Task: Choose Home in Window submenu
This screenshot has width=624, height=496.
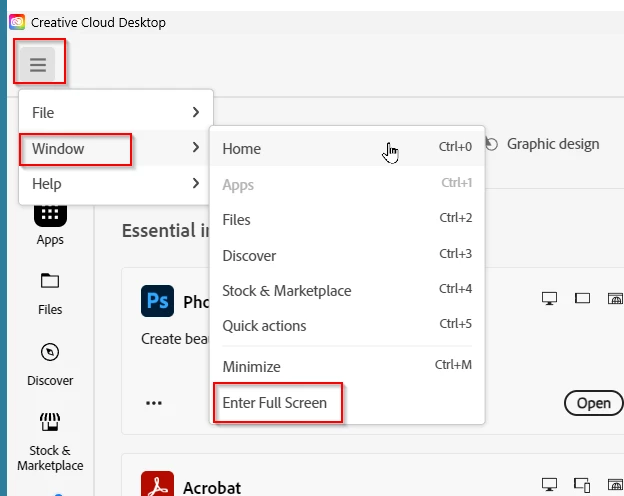Action: pos(347,148)
